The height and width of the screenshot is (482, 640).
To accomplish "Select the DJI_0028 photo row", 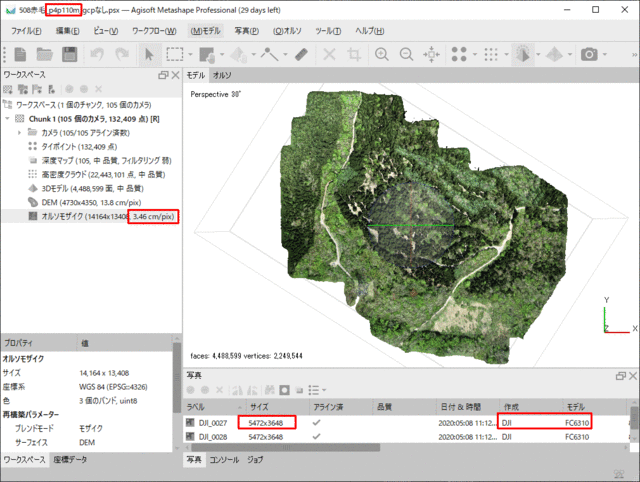I will 405,437.
